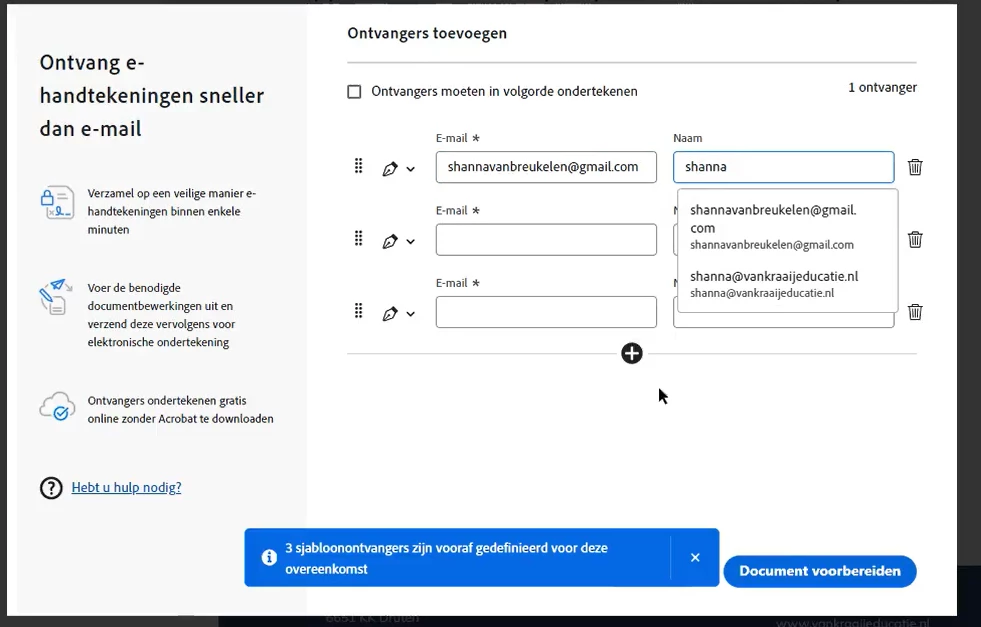Expand role dropdown chevron in first recipient row
This screenshot has width=981, height=627.
point(410,169)
